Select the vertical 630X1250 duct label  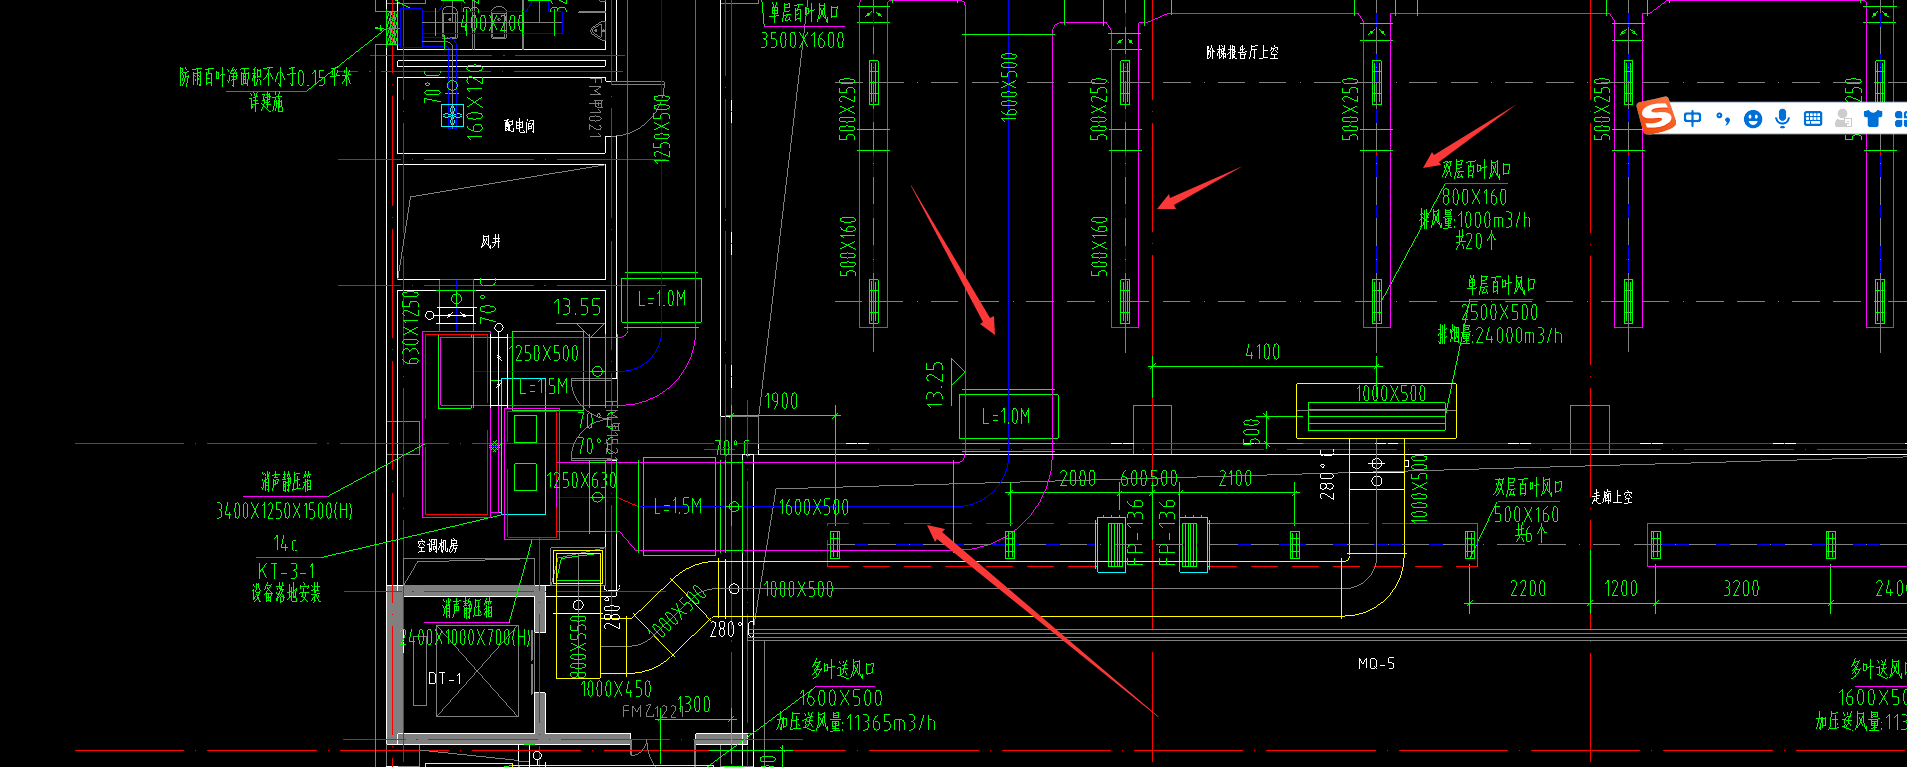pos(410,328)
